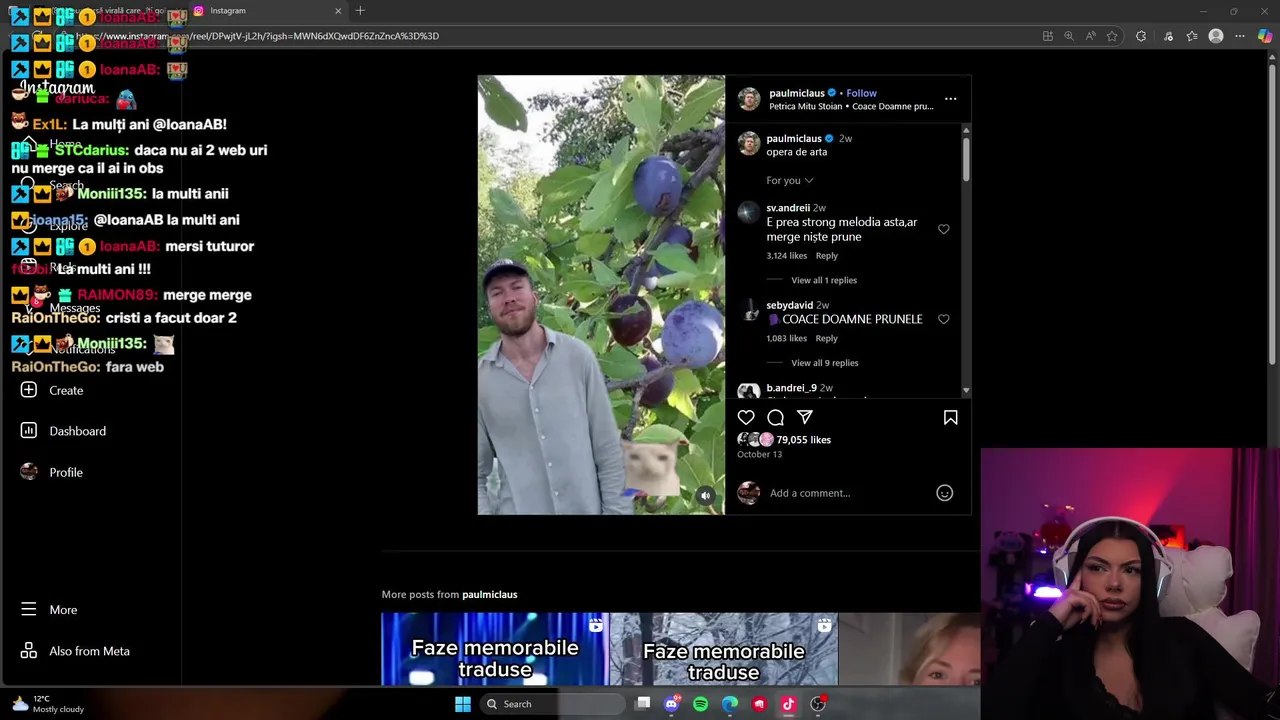1280x720 pixels.
Task: Open Edge Settings and more menu
Action: (x=1240, y=36)
